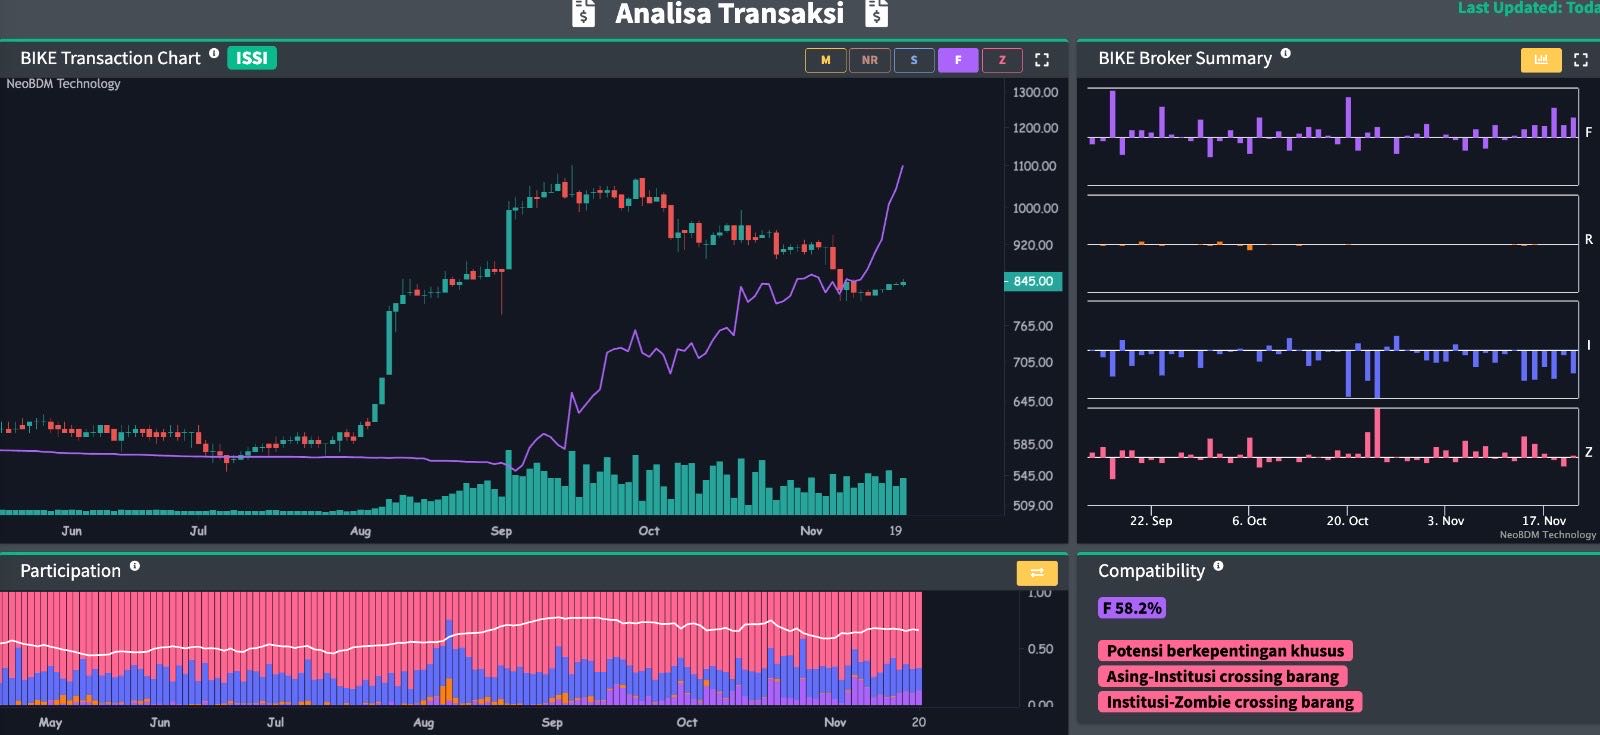The height and width of the screenshot is (735, 1600).
Task: Toggle the S series on transaction chart
Action: point(914,60)
